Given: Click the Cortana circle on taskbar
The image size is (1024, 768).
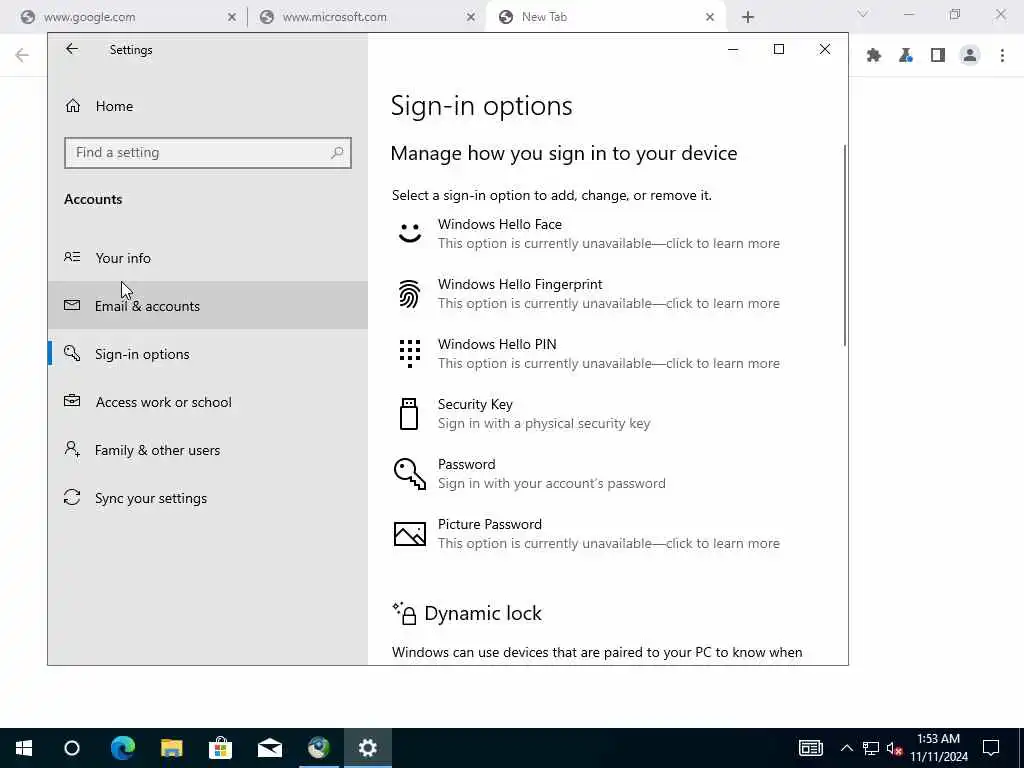Looking at the screenshot, I should (72, 748).
